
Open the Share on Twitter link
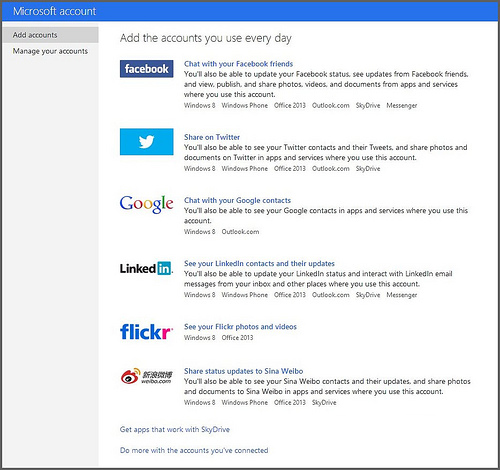click(212, 137)
